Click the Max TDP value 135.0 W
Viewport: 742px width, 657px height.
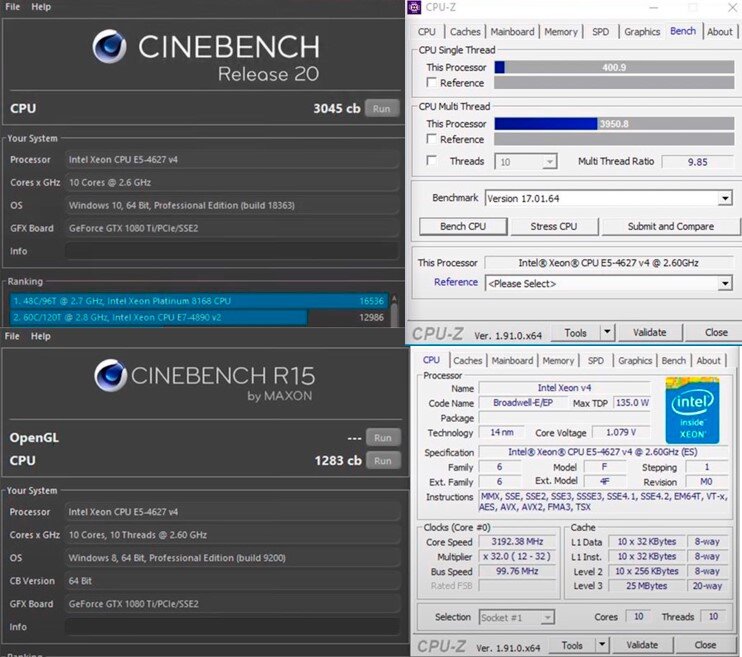click(x=632, y=403)
